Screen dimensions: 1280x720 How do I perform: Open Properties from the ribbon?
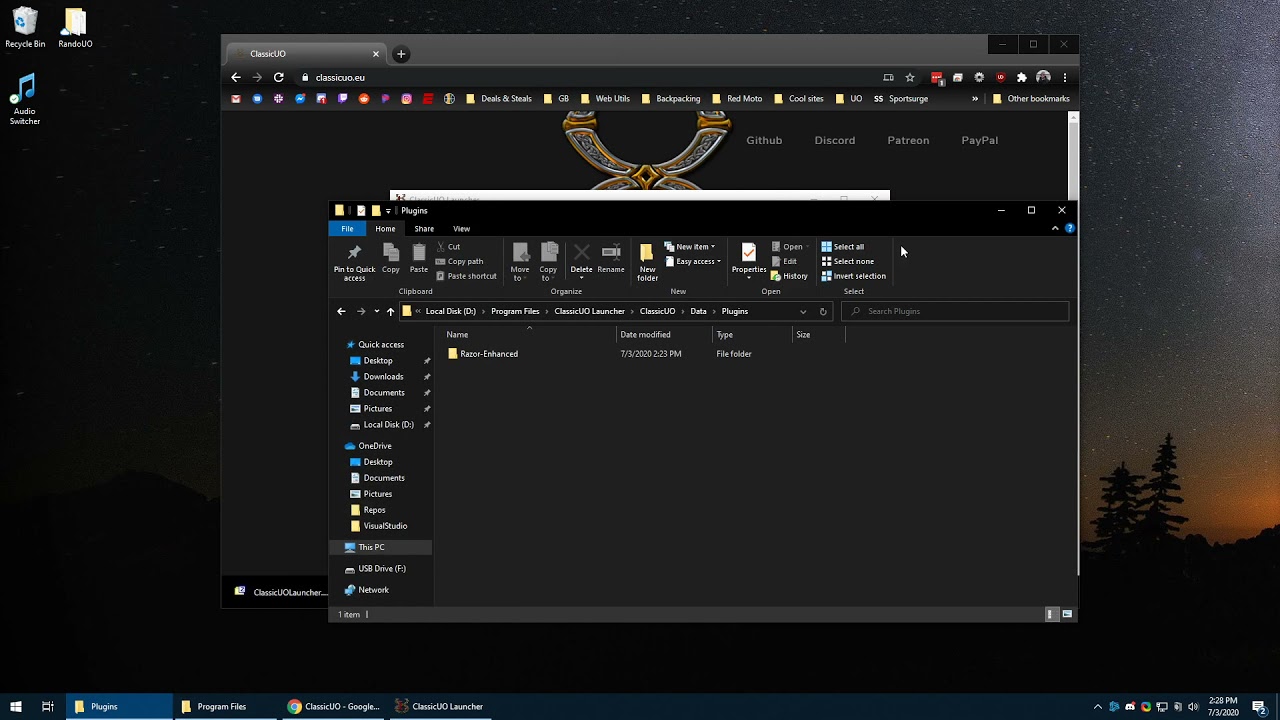[749, 260]
